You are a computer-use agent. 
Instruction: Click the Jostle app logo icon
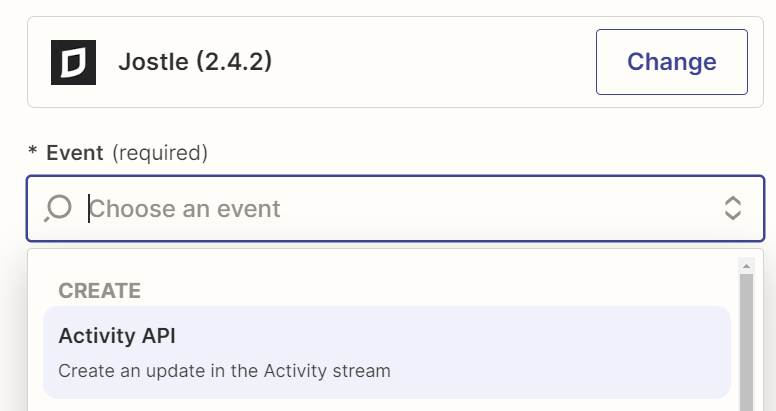[73, 62]
